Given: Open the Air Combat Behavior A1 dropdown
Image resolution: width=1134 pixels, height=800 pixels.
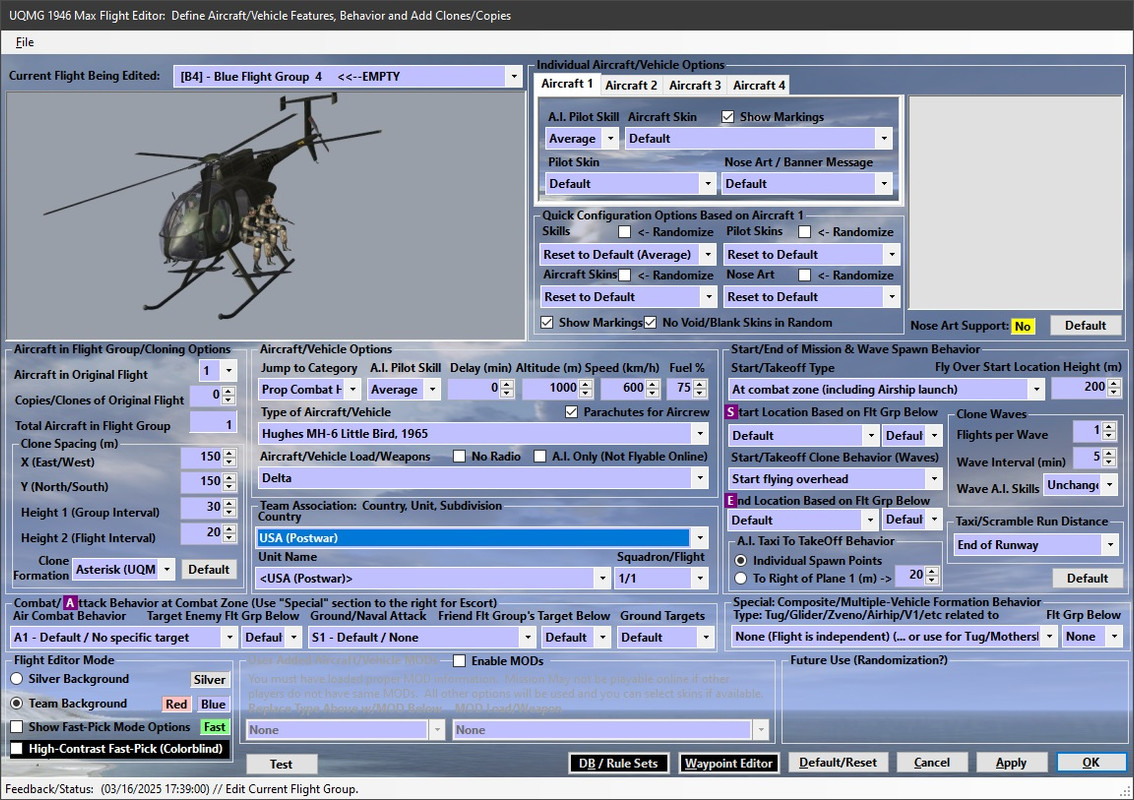Looking at the screenshot, I should pos(229,637).
